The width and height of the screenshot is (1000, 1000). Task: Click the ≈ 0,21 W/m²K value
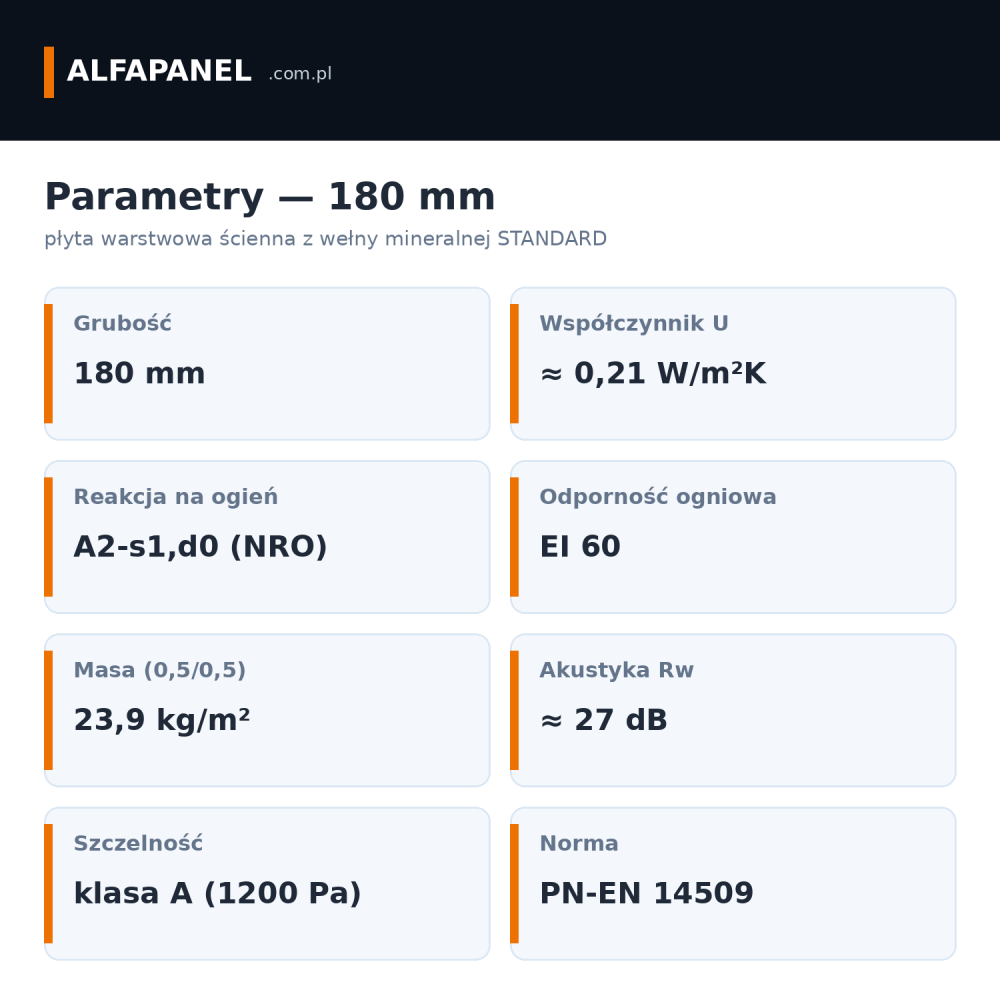coord(653,373)
